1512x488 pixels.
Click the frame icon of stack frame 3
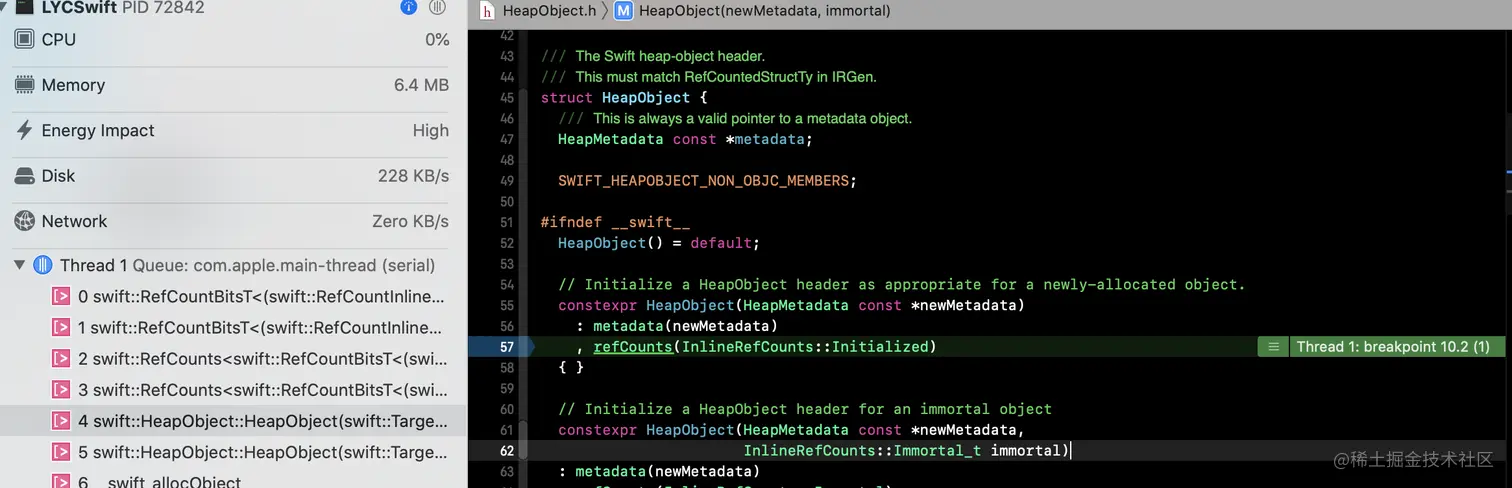[61, 389]
